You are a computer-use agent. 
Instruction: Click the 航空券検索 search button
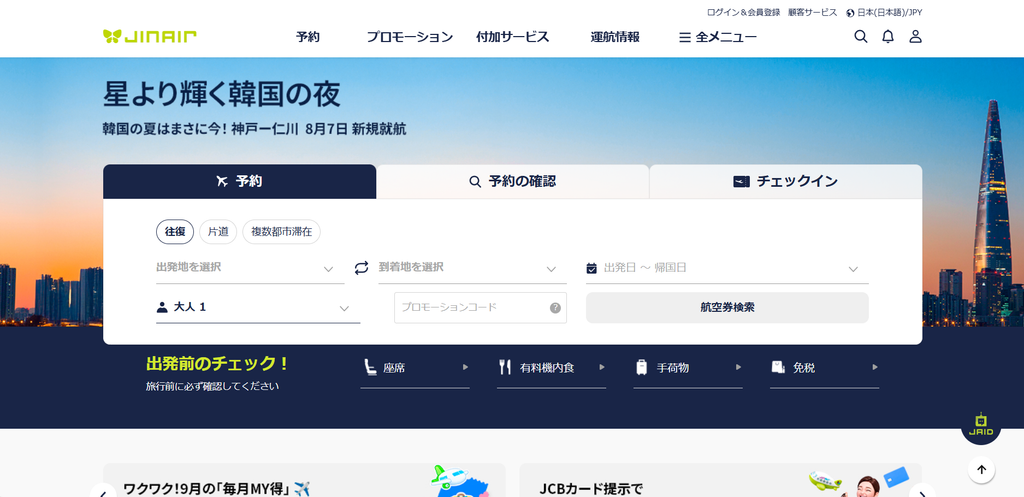[x=727, y=308]
